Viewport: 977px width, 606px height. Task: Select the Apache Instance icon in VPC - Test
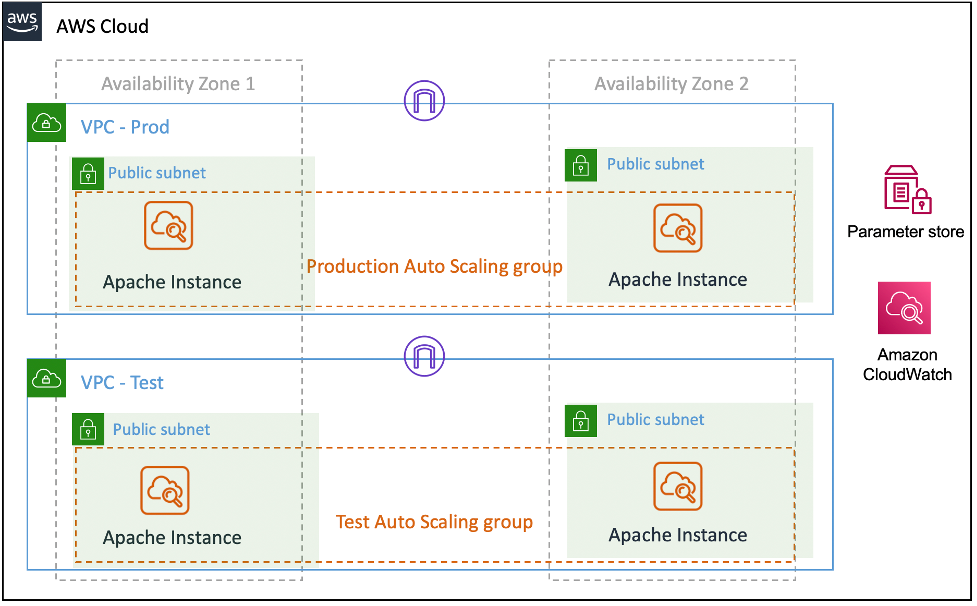tap(166, 491)
